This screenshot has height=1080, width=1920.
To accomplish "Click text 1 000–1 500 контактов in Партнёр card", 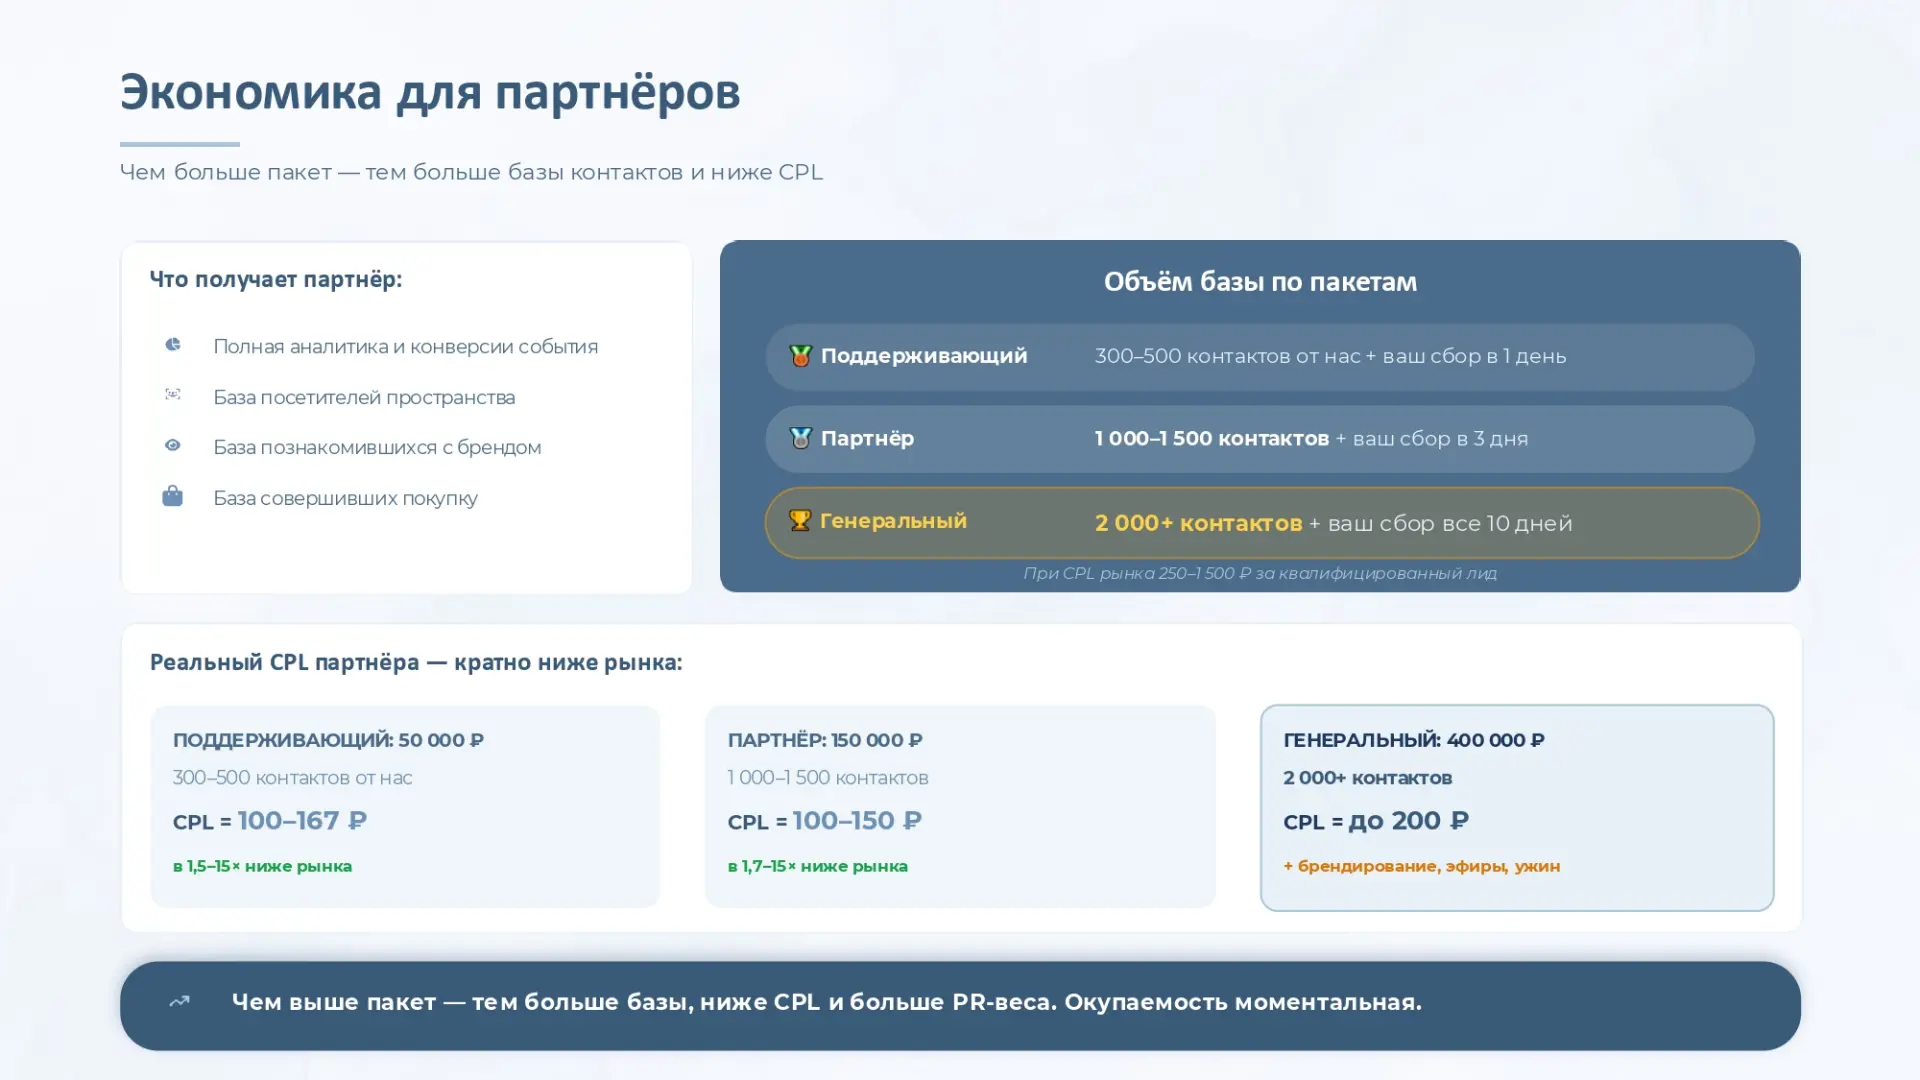I will (828, 778).
